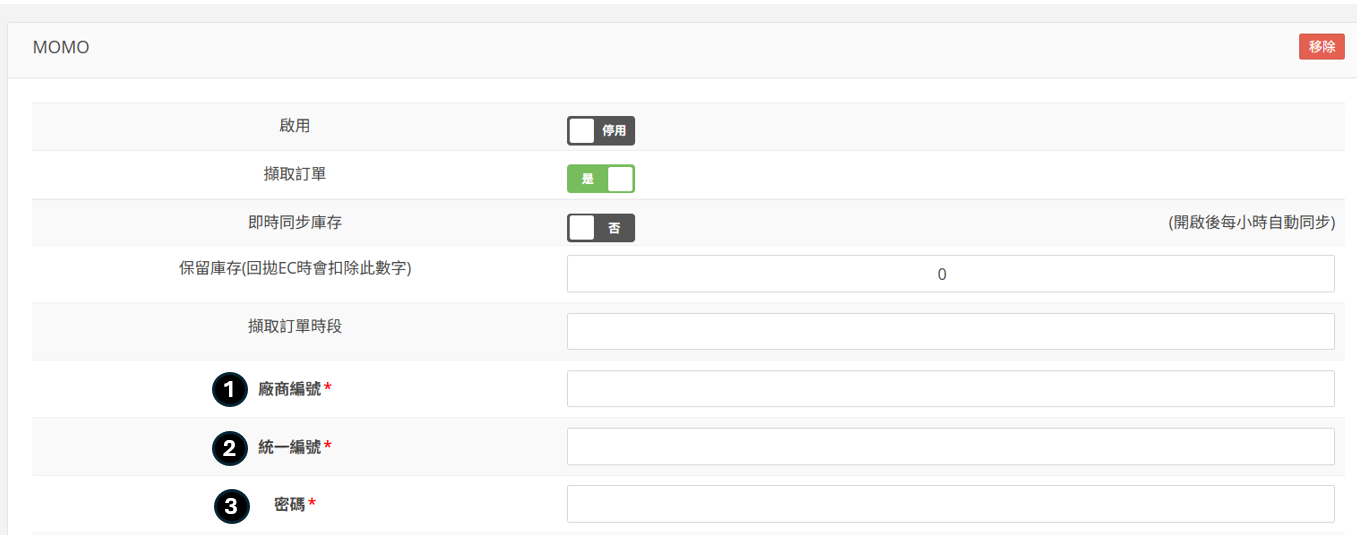Click the 廠商編號 required label

[290, 389]
